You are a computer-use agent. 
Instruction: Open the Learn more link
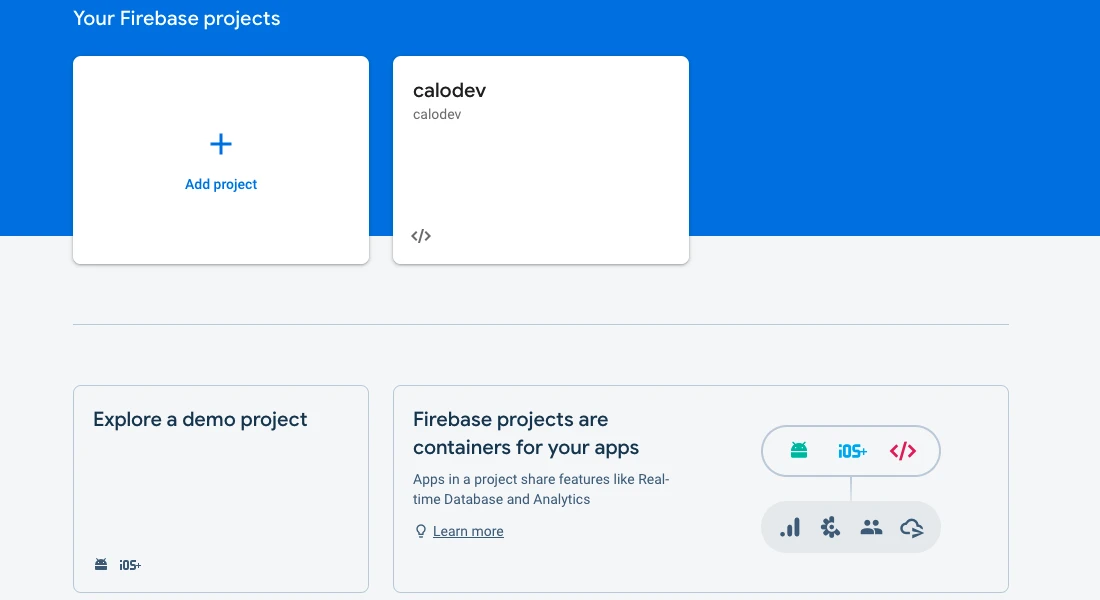(x=468, y=531)
